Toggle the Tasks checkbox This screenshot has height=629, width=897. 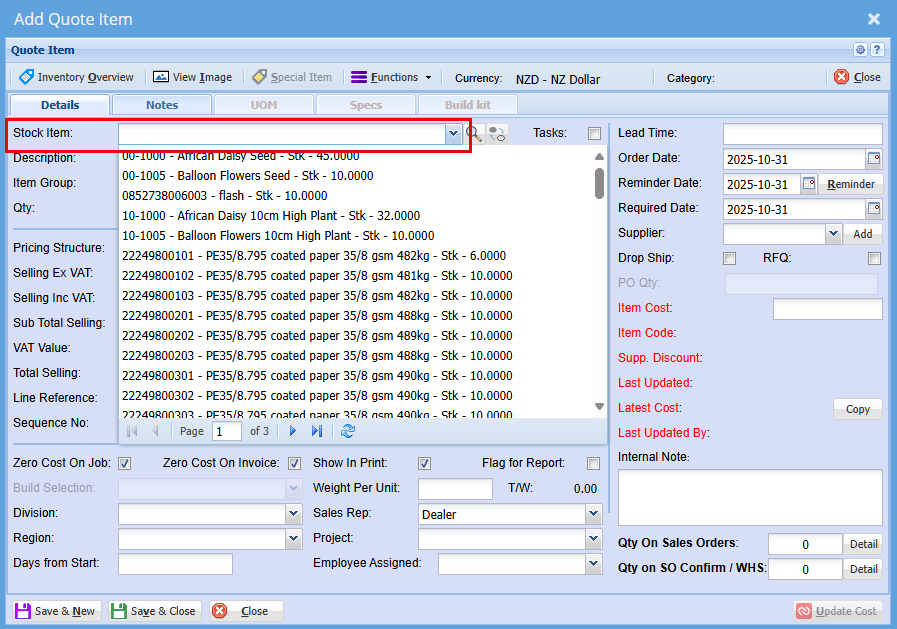[595, 134]
